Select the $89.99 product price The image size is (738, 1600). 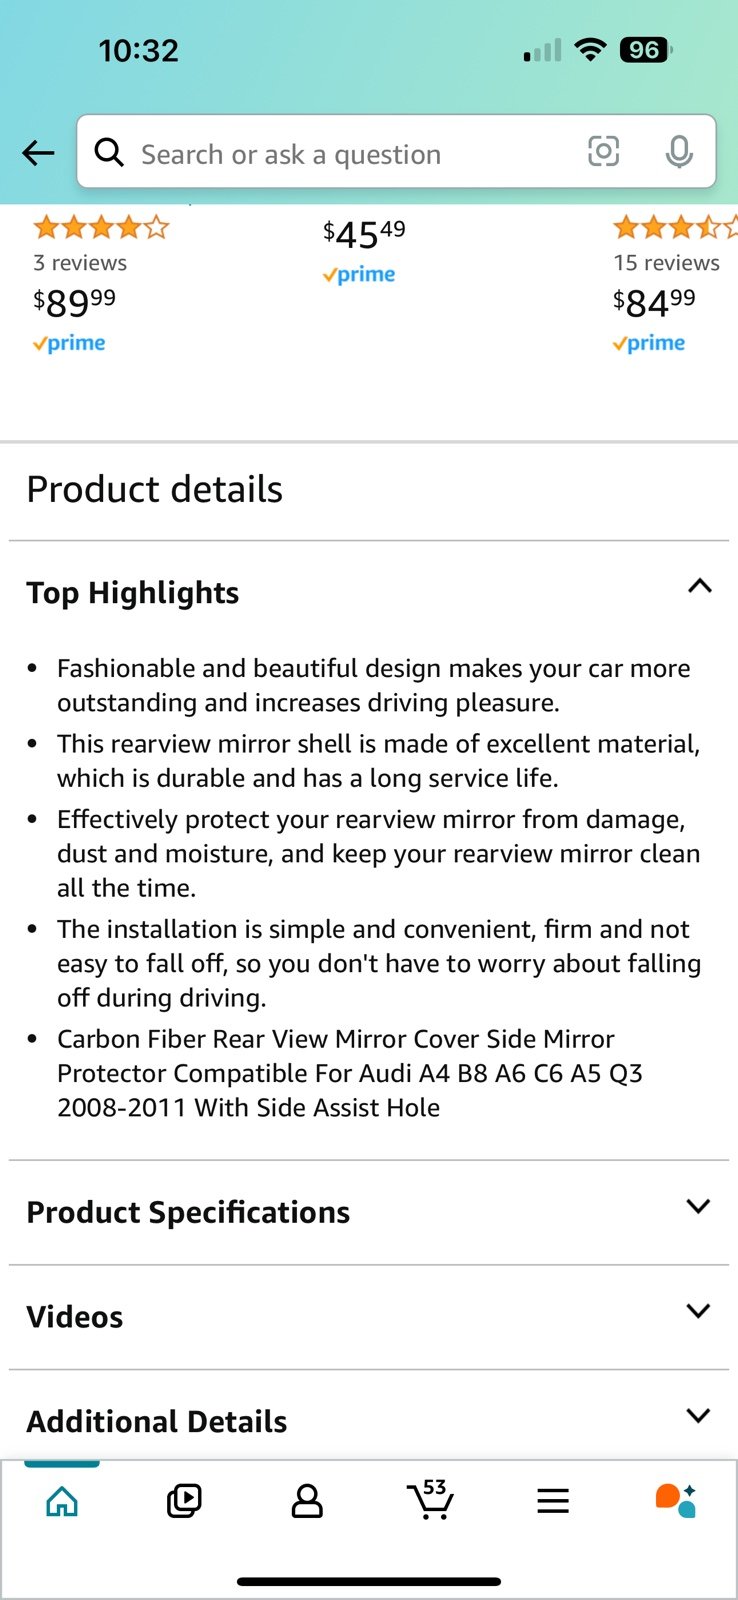coord(74,302)
